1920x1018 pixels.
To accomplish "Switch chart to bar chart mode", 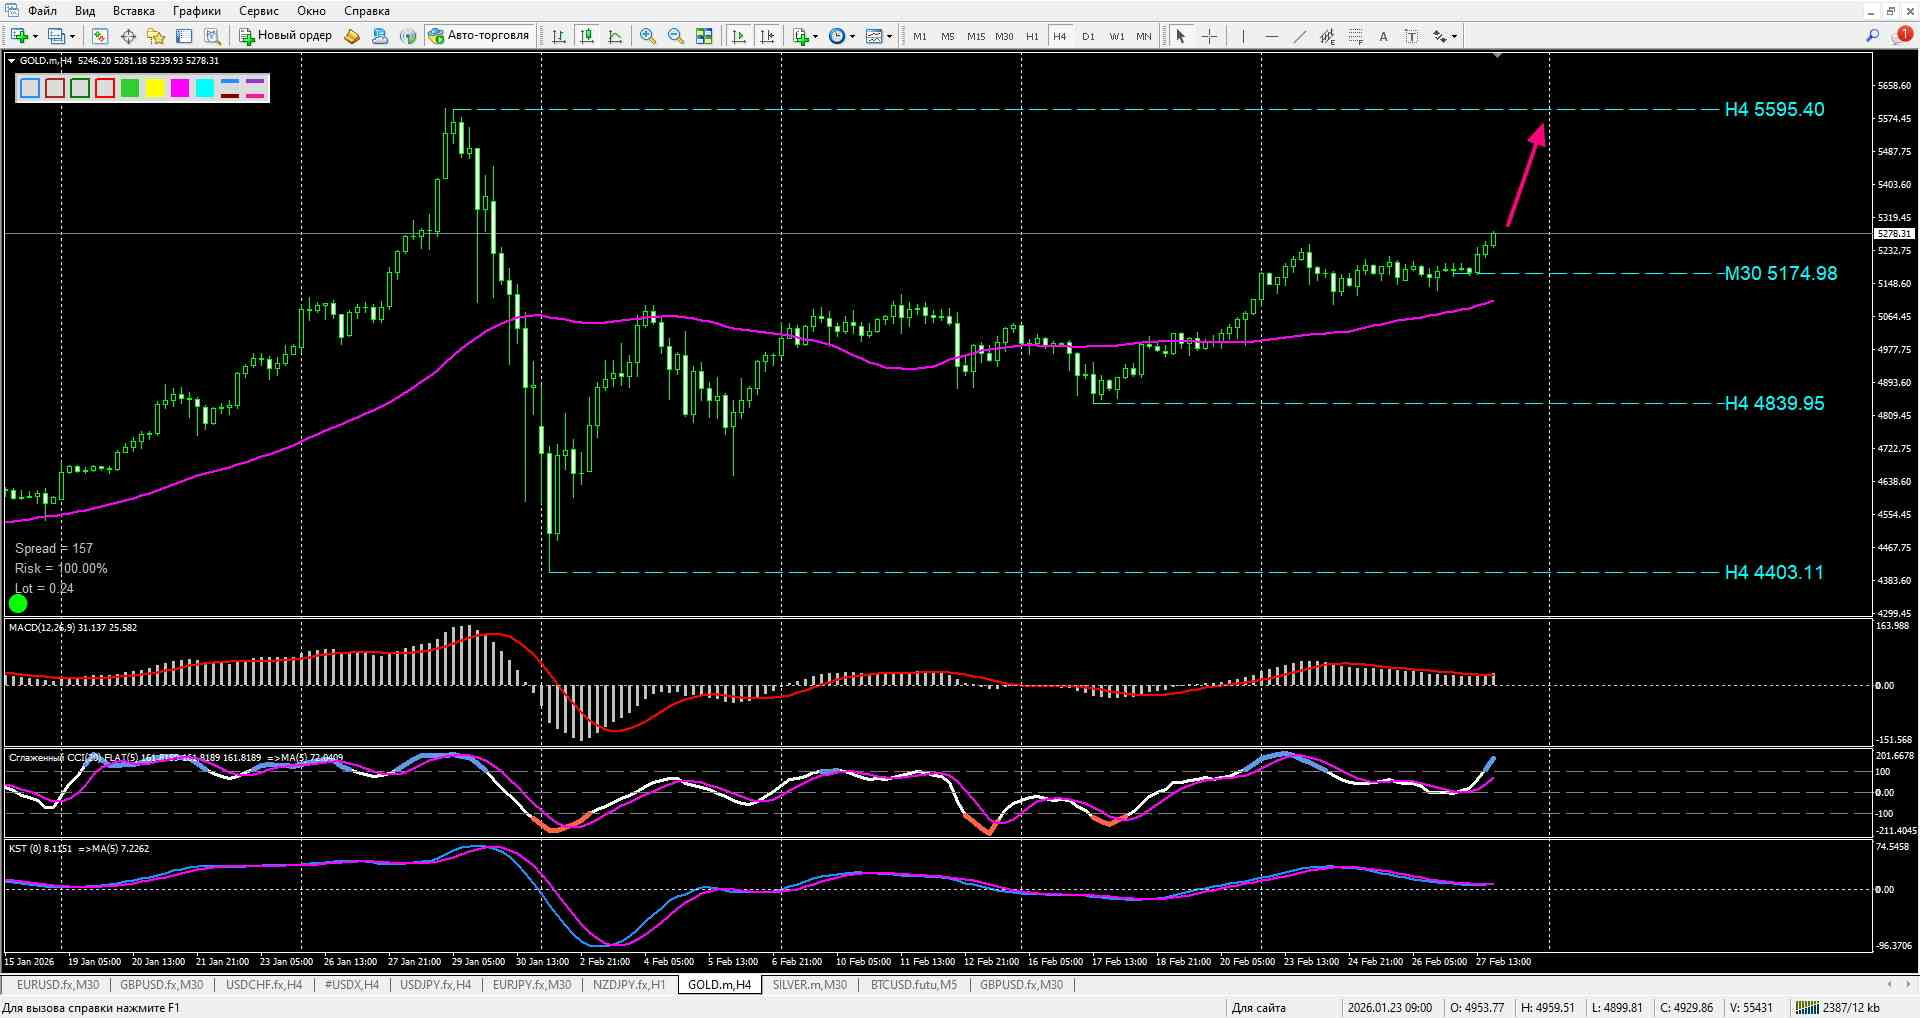I will [x=559, y=36].
